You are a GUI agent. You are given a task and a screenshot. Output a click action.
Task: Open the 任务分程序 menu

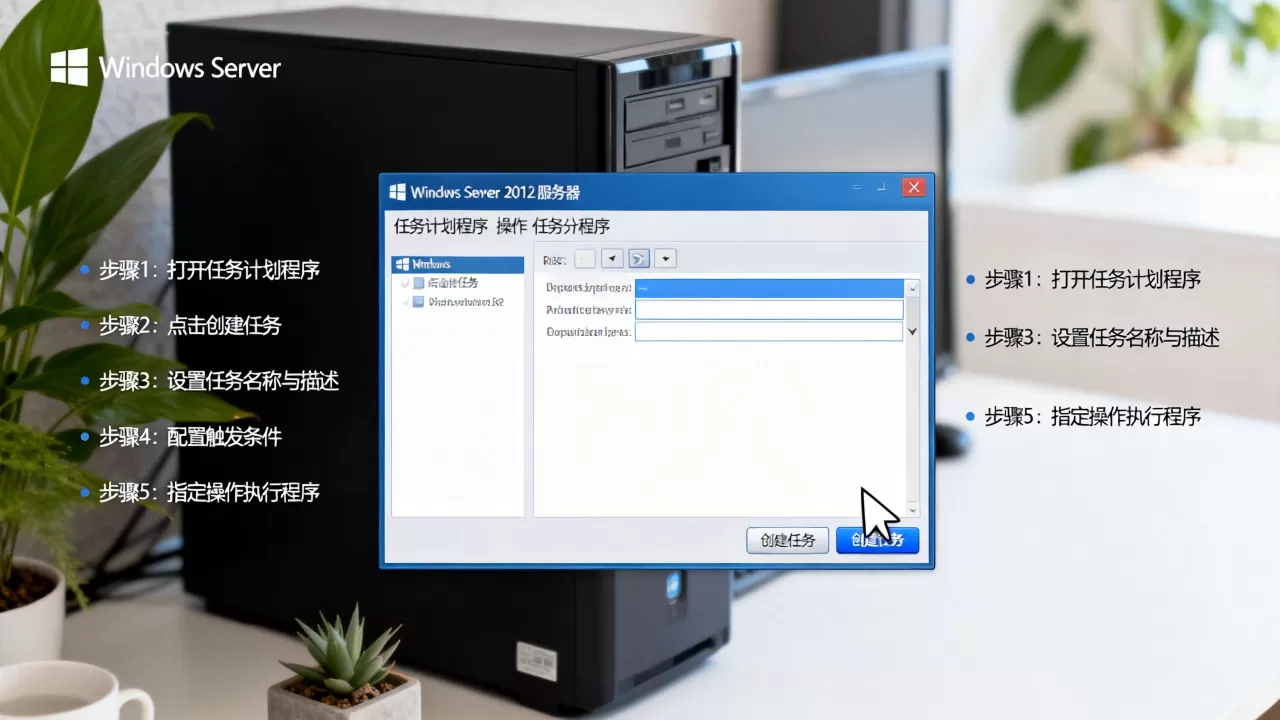[571, 226]
